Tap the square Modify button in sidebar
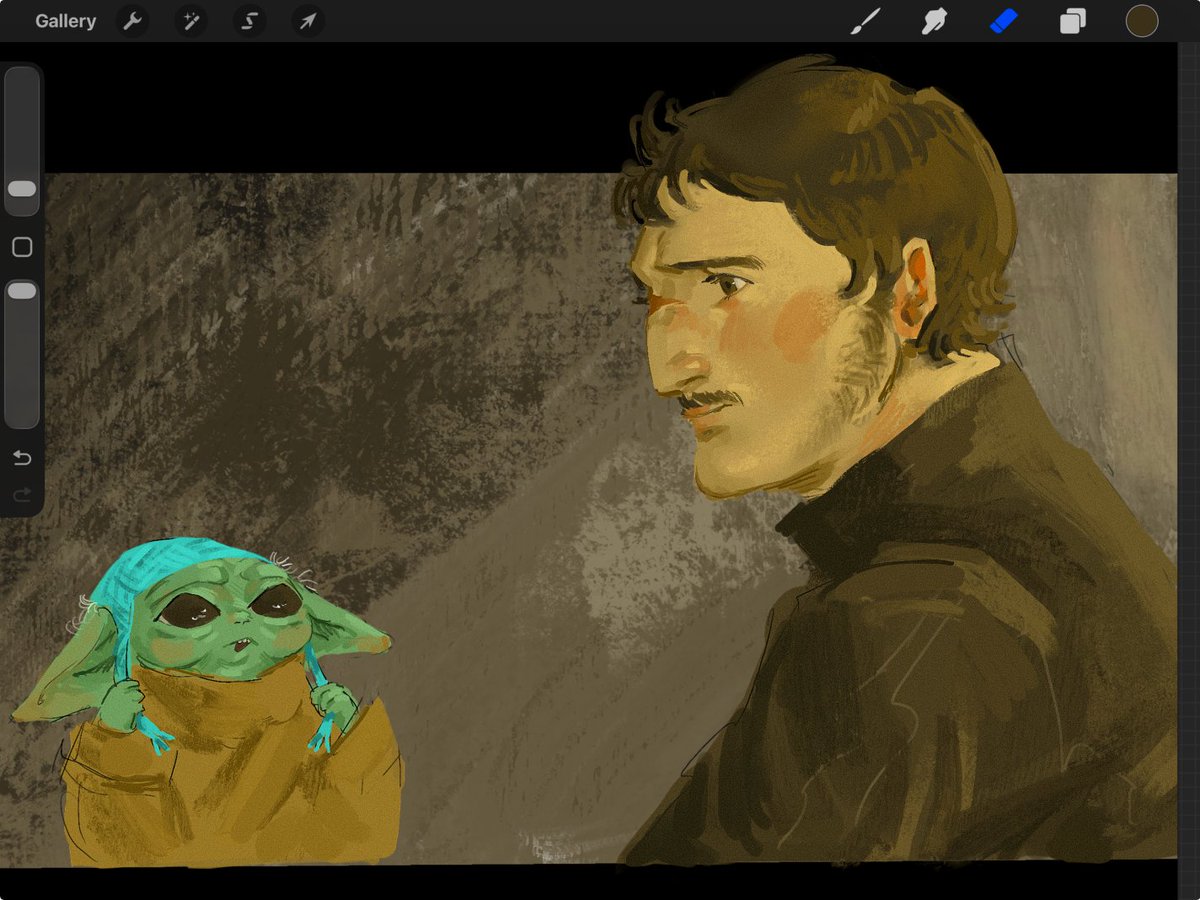This screenshot has width=1200, height=900. click(22, 247)
